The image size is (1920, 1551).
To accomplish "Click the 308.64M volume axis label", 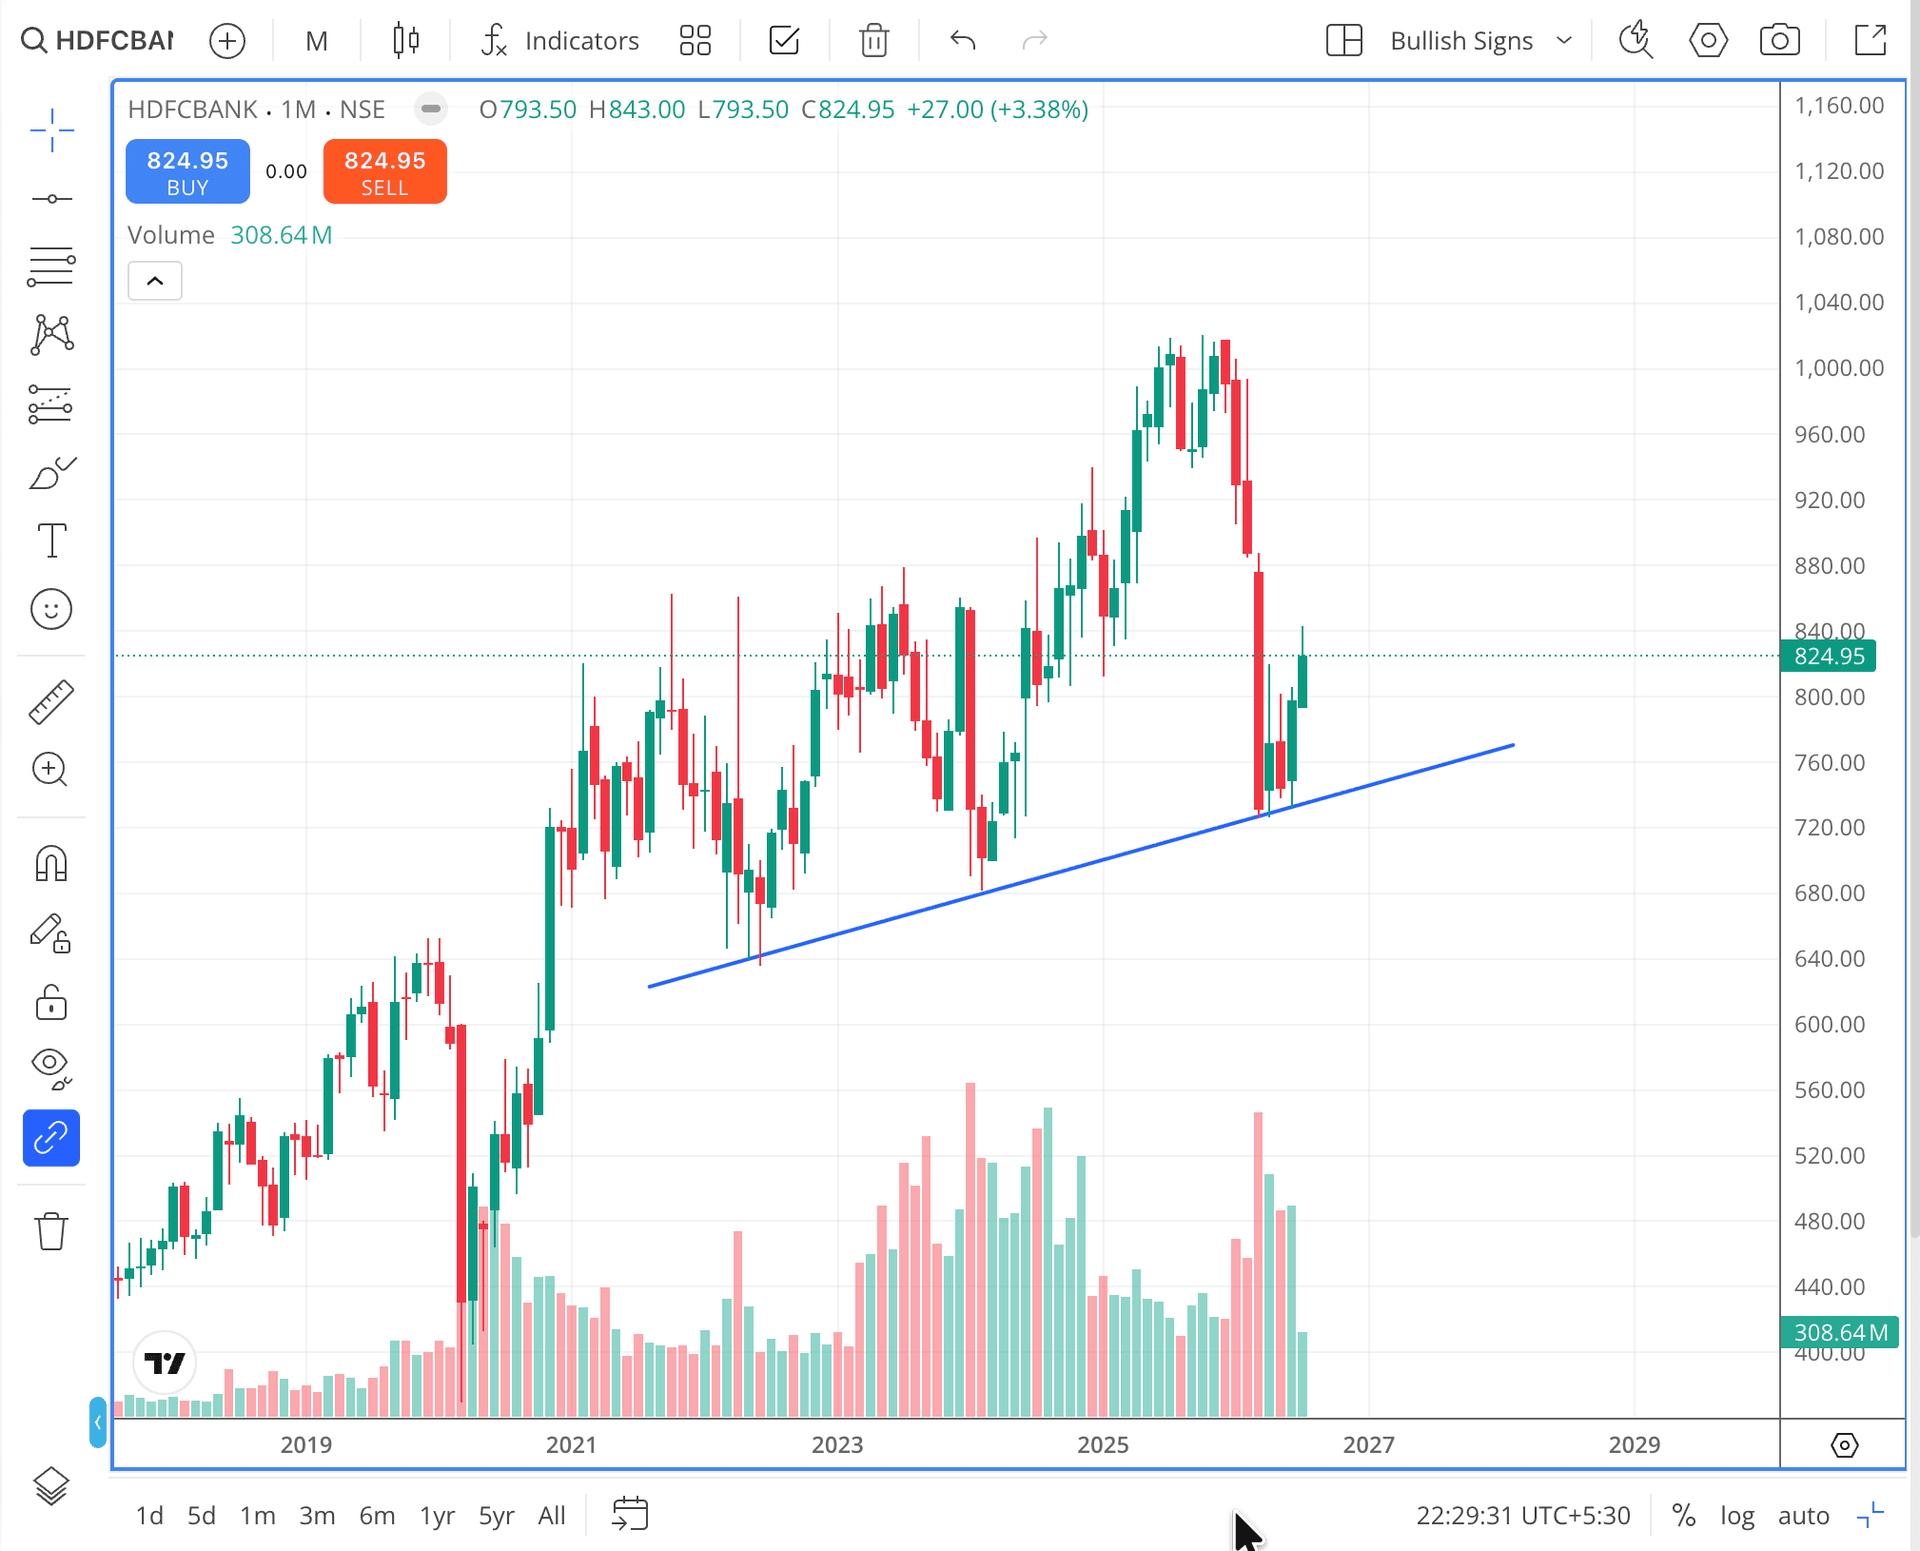I will (x=1840, y=1332).
